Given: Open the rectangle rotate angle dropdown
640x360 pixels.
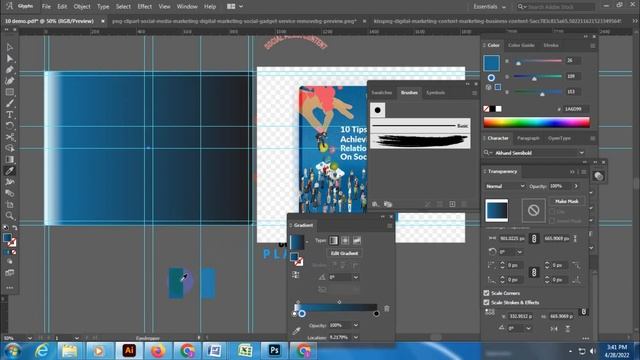Looking at the screenshot, I should pos(519,252).
